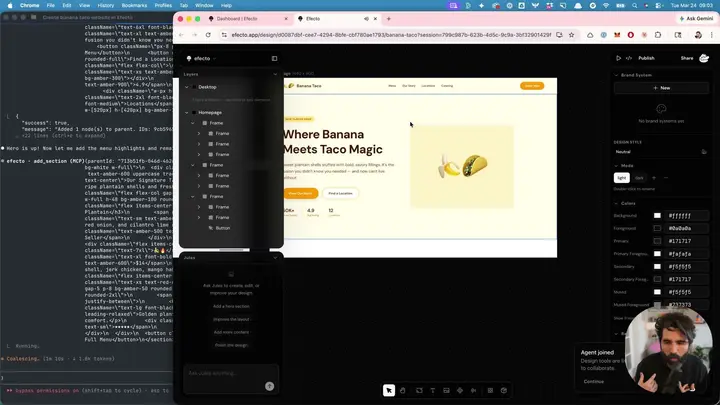Collapse the Colors section
The height and width of the screenshot is (405, 720).
pos(616,203)
